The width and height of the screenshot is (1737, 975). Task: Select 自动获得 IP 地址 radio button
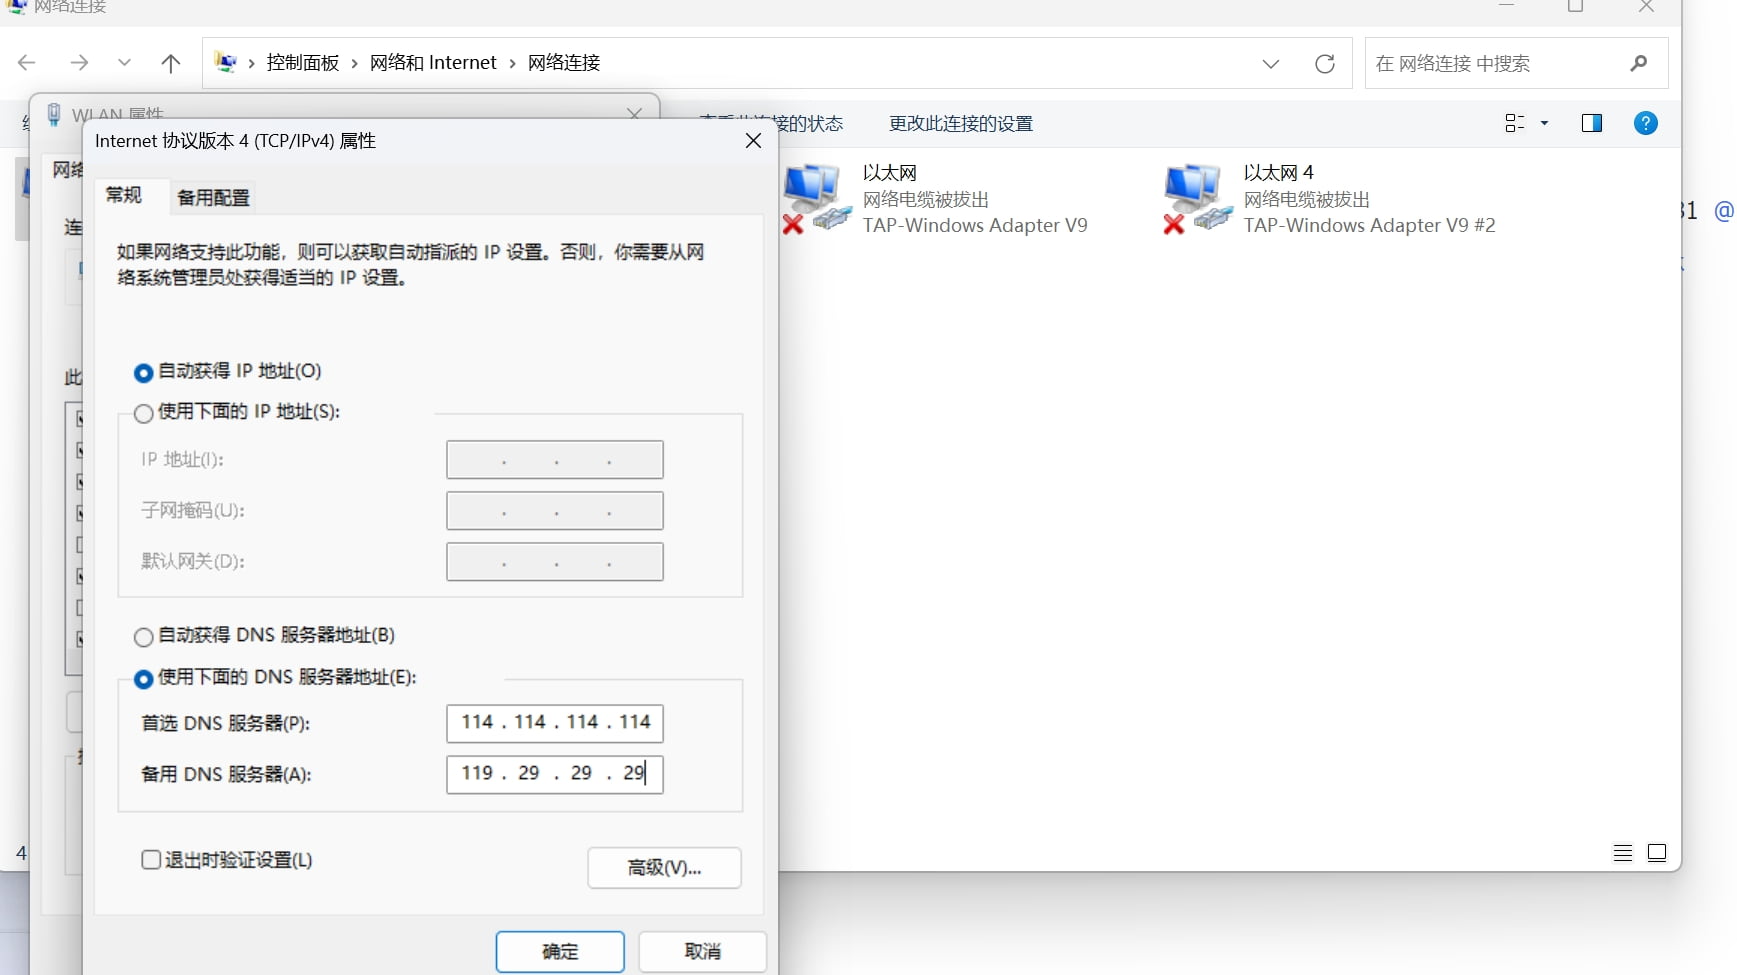pos(144,373)
